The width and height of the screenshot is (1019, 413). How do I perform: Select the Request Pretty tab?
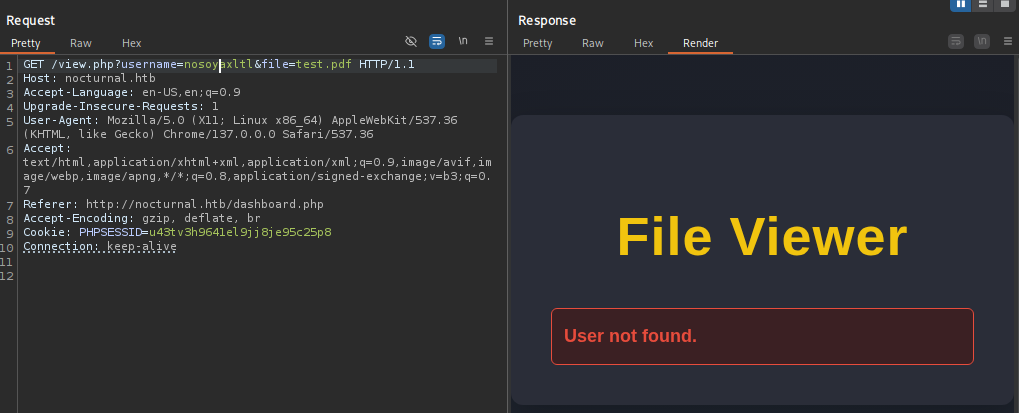tap(26, 43)
